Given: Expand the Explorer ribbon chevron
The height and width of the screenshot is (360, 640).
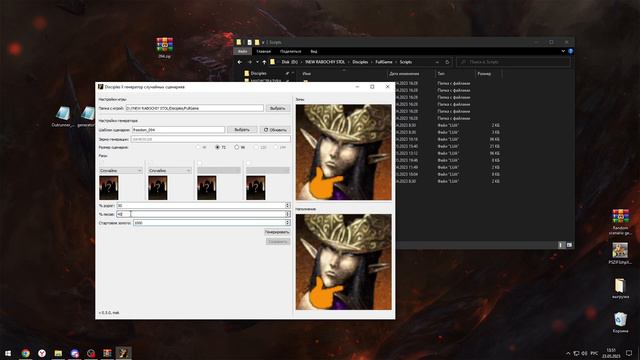Looking at the screenshot, I should [x=563, y=51].
